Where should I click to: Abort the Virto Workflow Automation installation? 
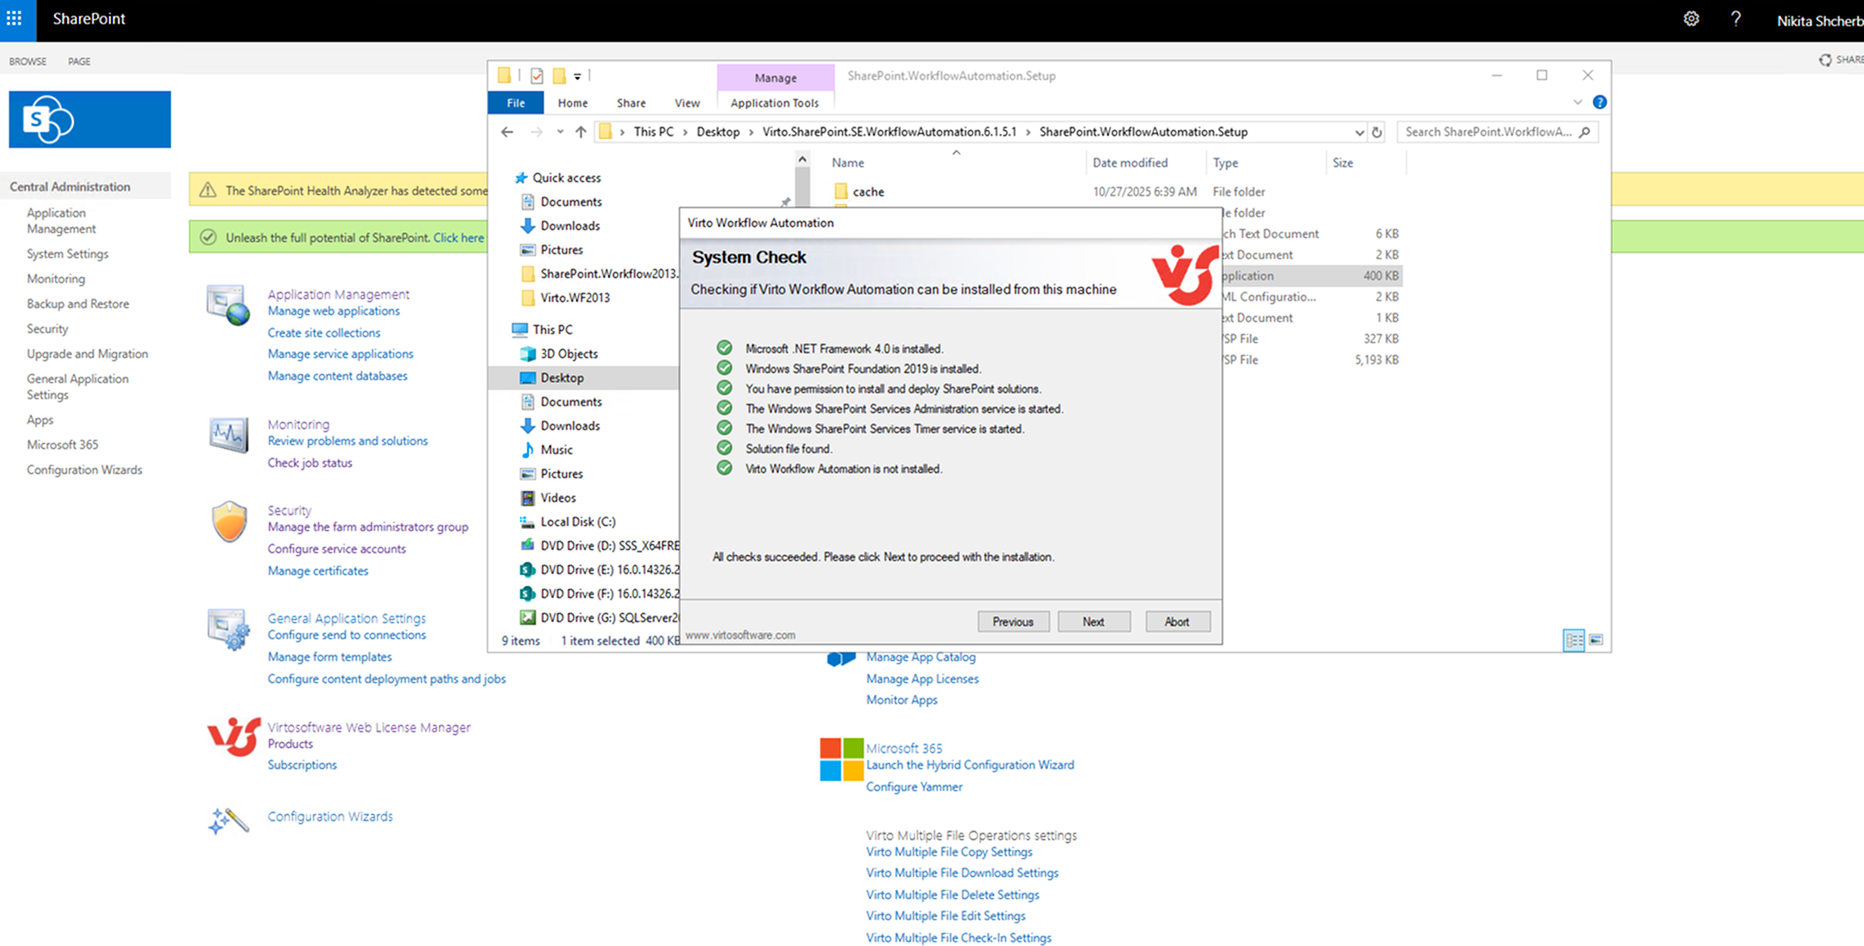tap(1177, 621)
